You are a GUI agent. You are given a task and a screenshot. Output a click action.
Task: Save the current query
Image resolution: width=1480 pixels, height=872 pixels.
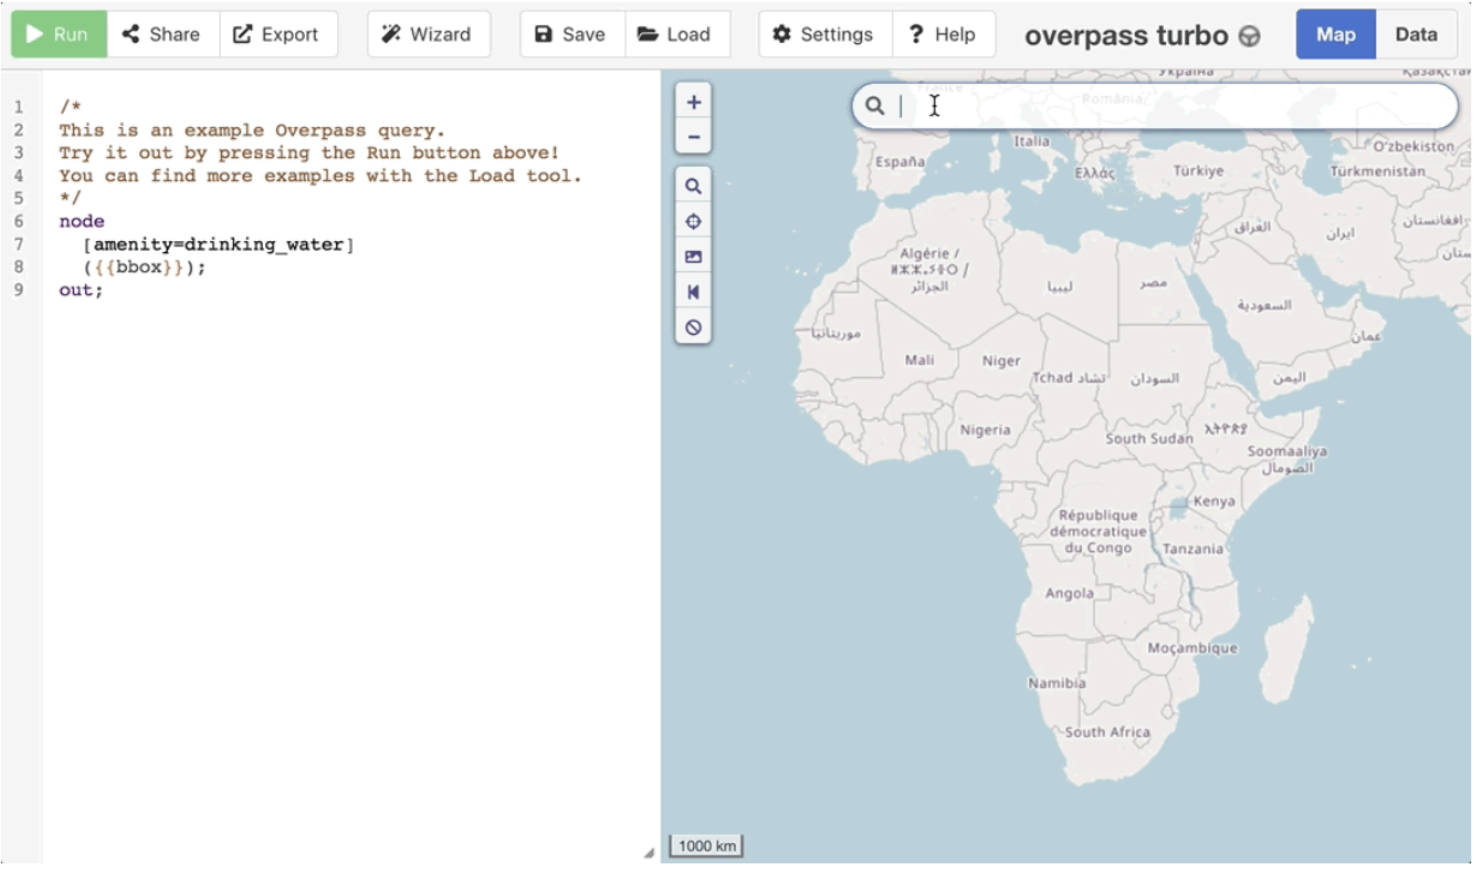[572, 34]
